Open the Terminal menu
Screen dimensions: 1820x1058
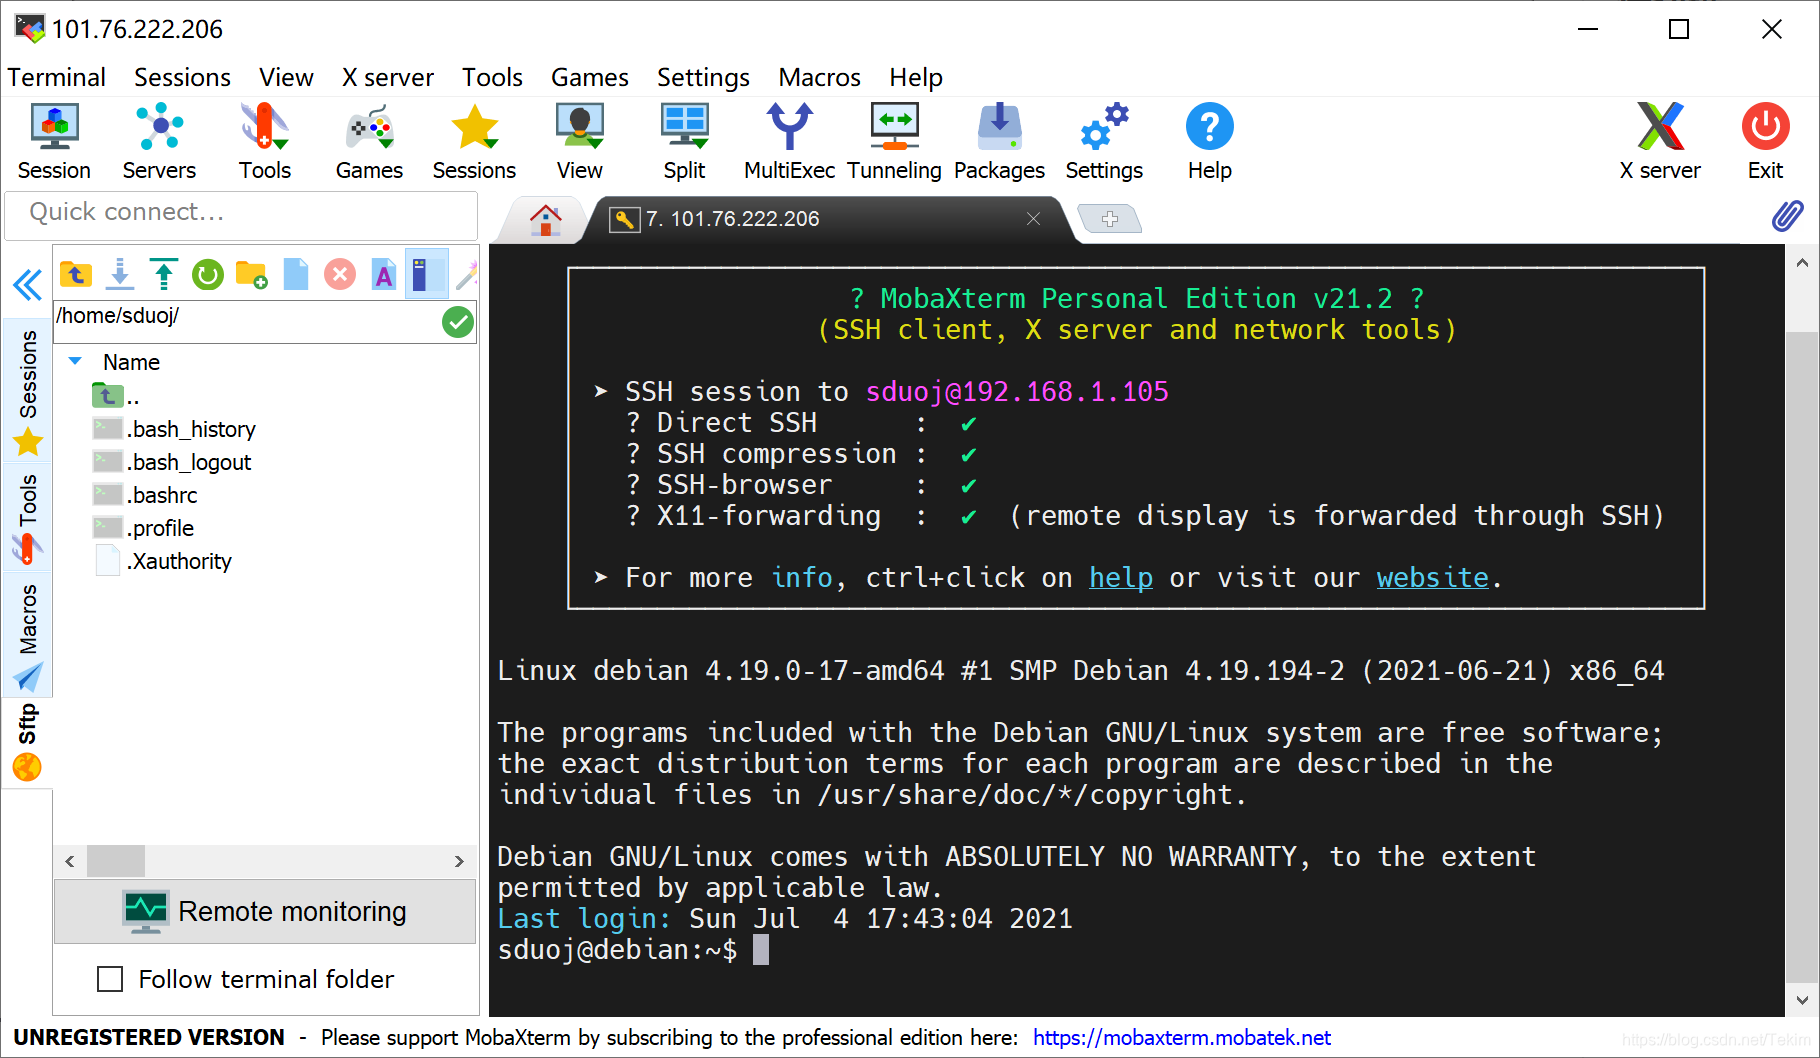click(56, 77)
